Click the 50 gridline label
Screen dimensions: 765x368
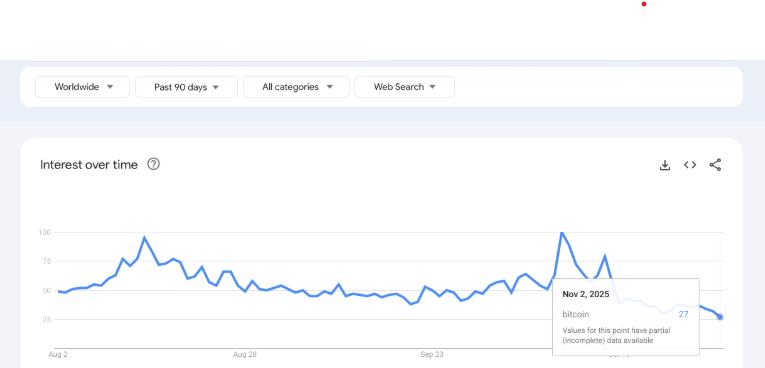(x=45, y=290)
